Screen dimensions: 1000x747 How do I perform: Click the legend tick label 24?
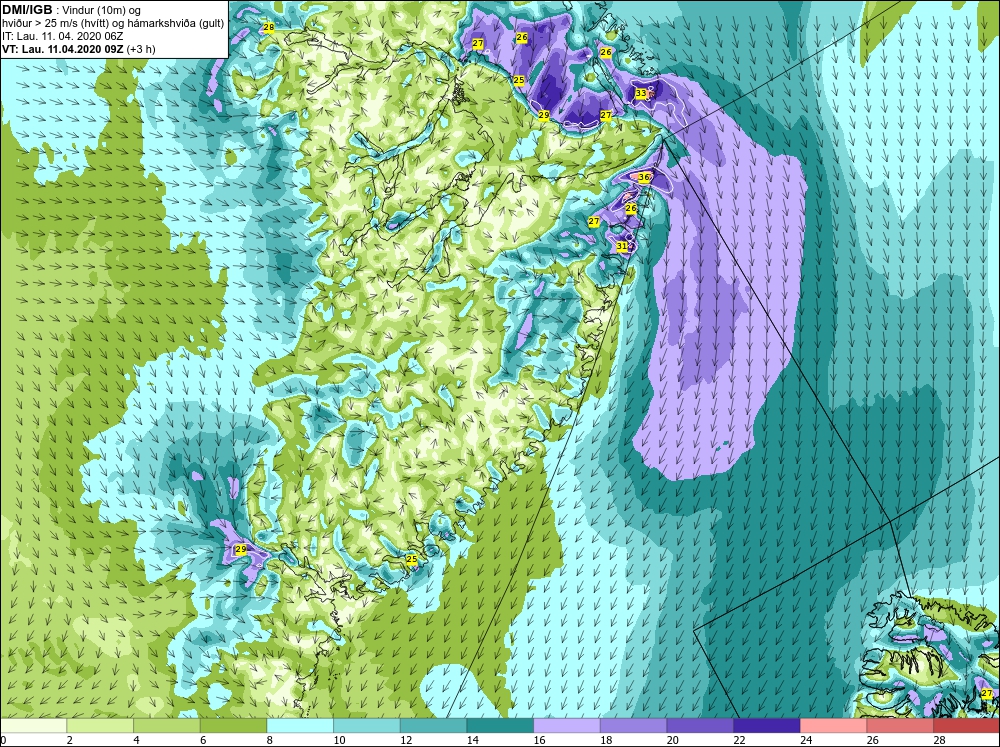pos(805,740)
